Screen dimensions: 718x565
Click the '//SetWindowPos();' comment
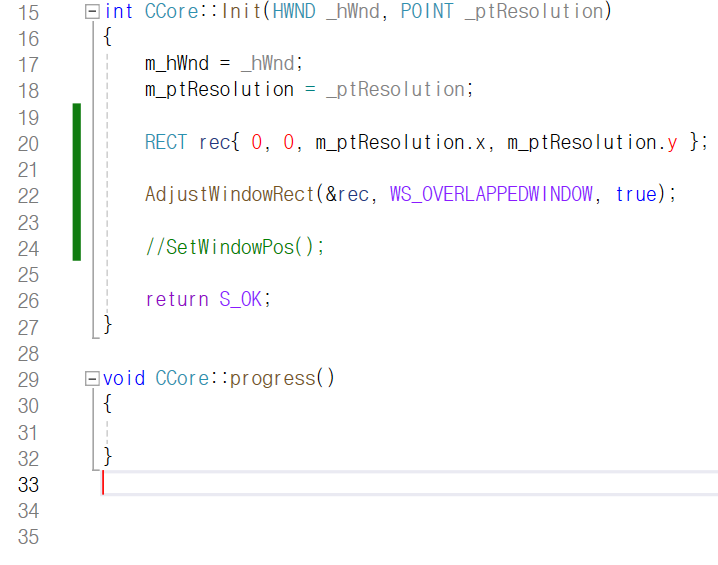(234, 247)
